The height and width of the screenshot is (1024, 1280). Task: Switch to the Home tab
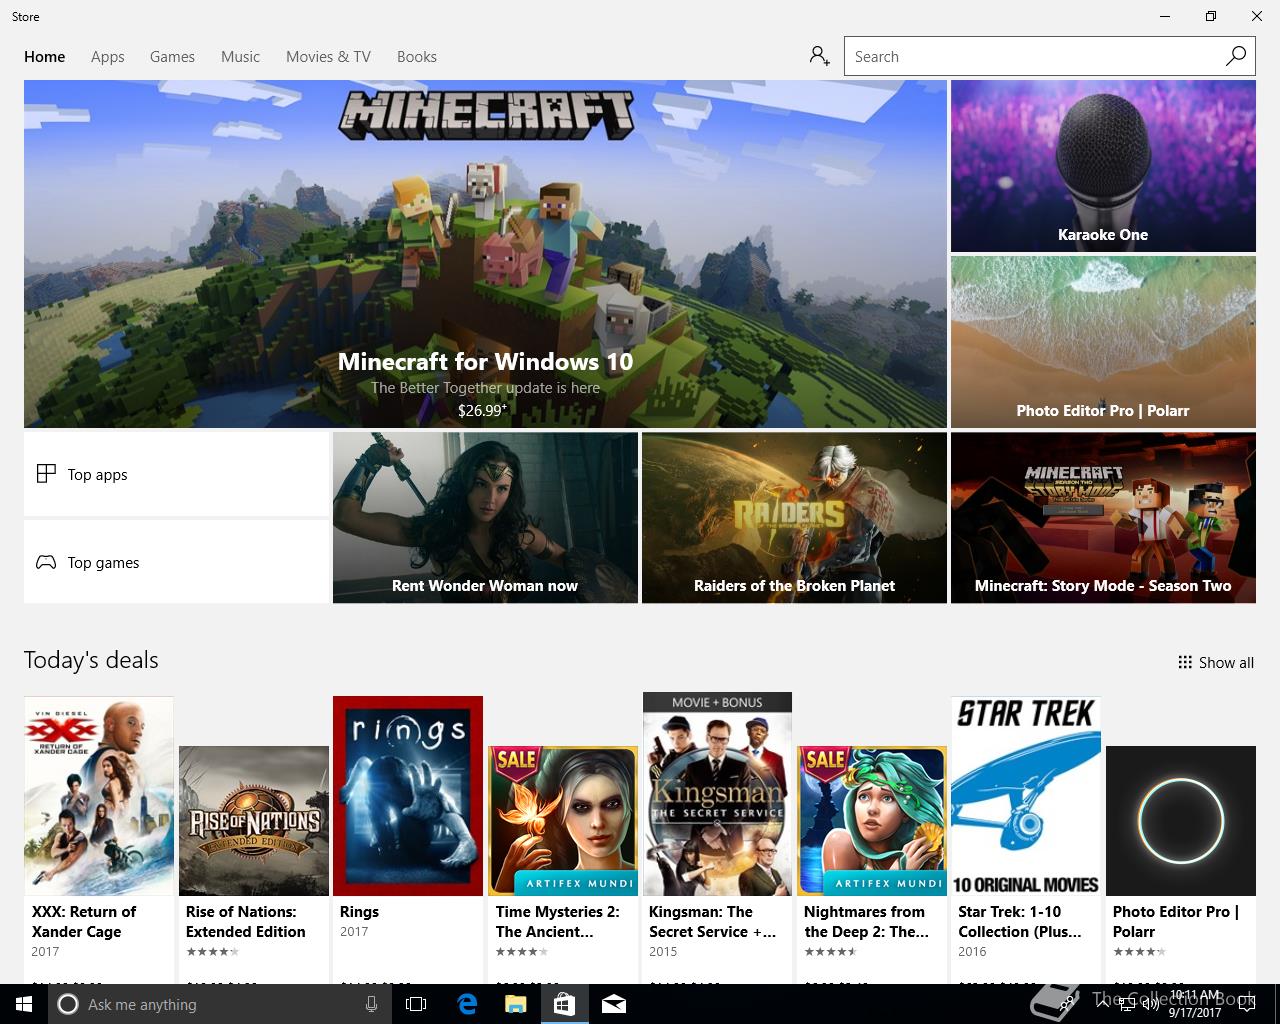(x=45, y=56)
